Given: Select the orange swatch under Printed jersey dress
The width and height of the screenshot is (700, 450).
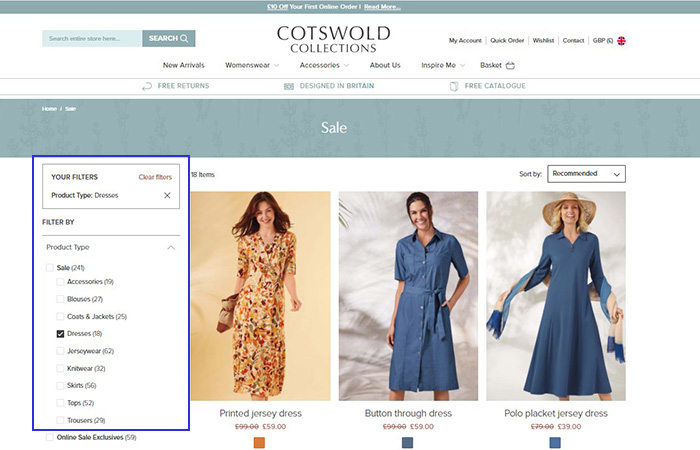Looking at the screenshot, I should pyautogui.click(x=259, y=442).
